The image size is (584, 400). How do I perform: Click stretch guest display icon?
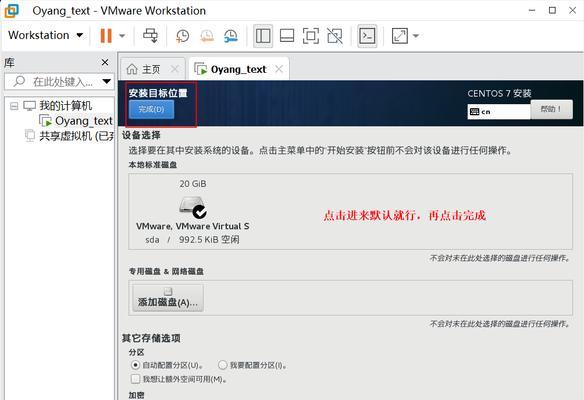(400, 36)
